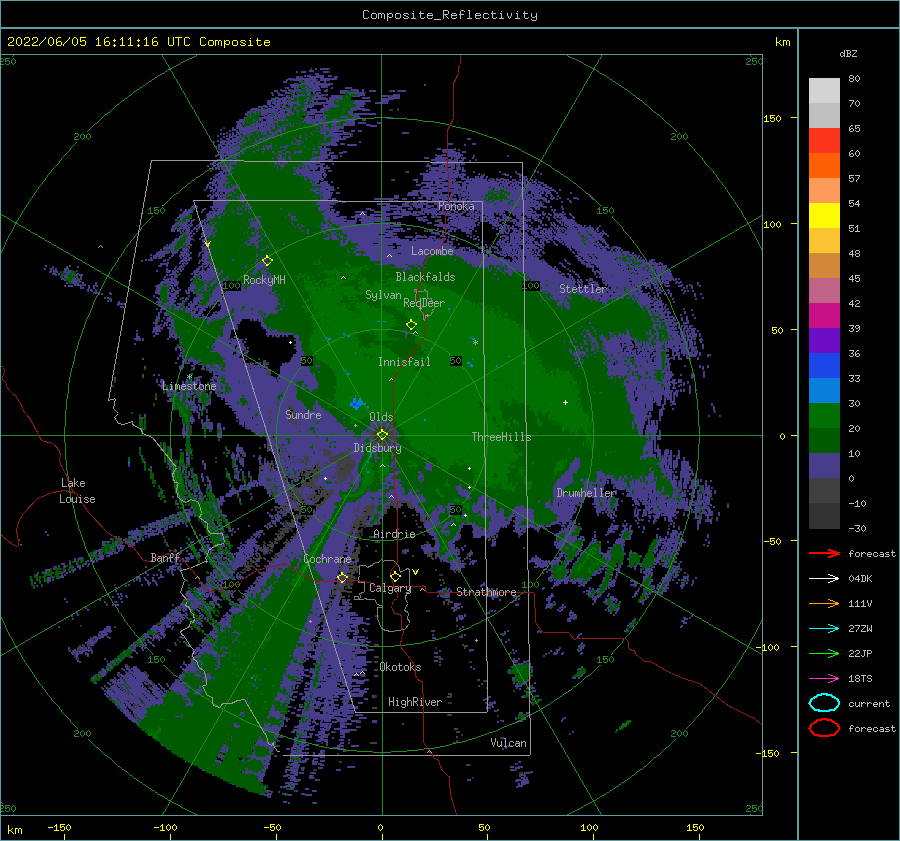Click the Cochrane city label
The height and width of the screenshot is (841, 900).
[327, 559]
